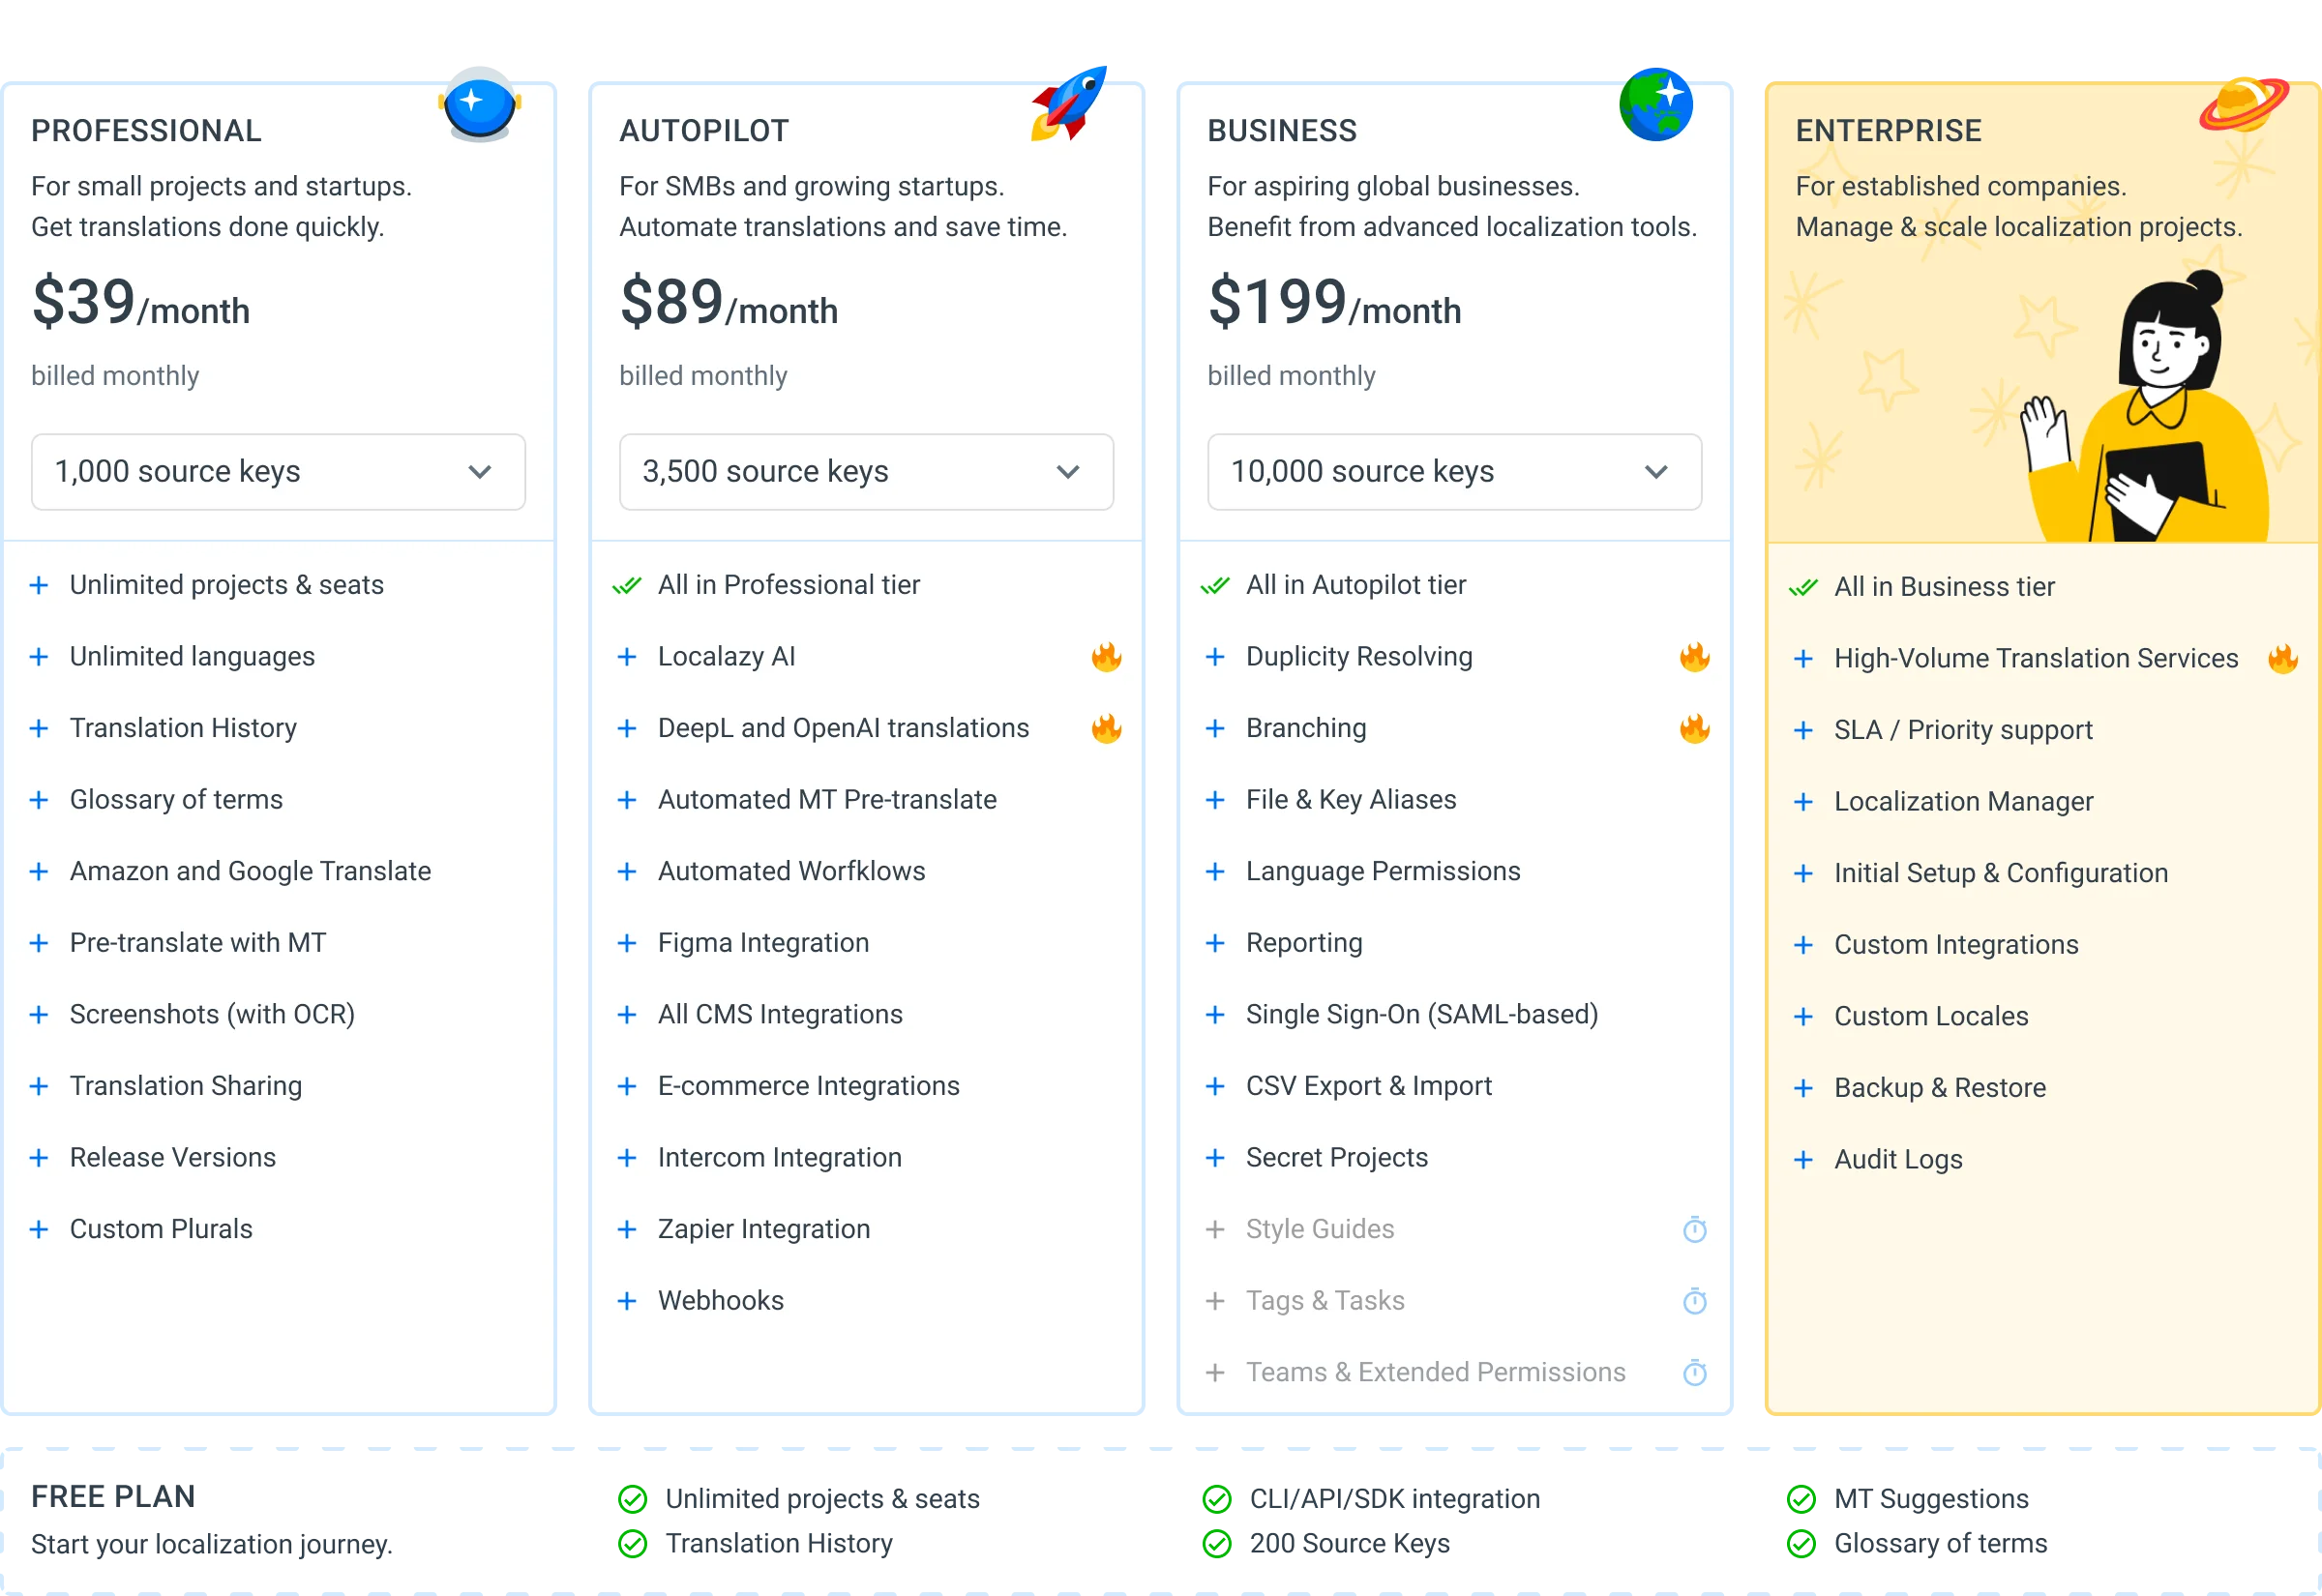The image size is (2322, 1596).
Task: Click the Professional plan astronaut helmet icon
Action: [479, 103]
